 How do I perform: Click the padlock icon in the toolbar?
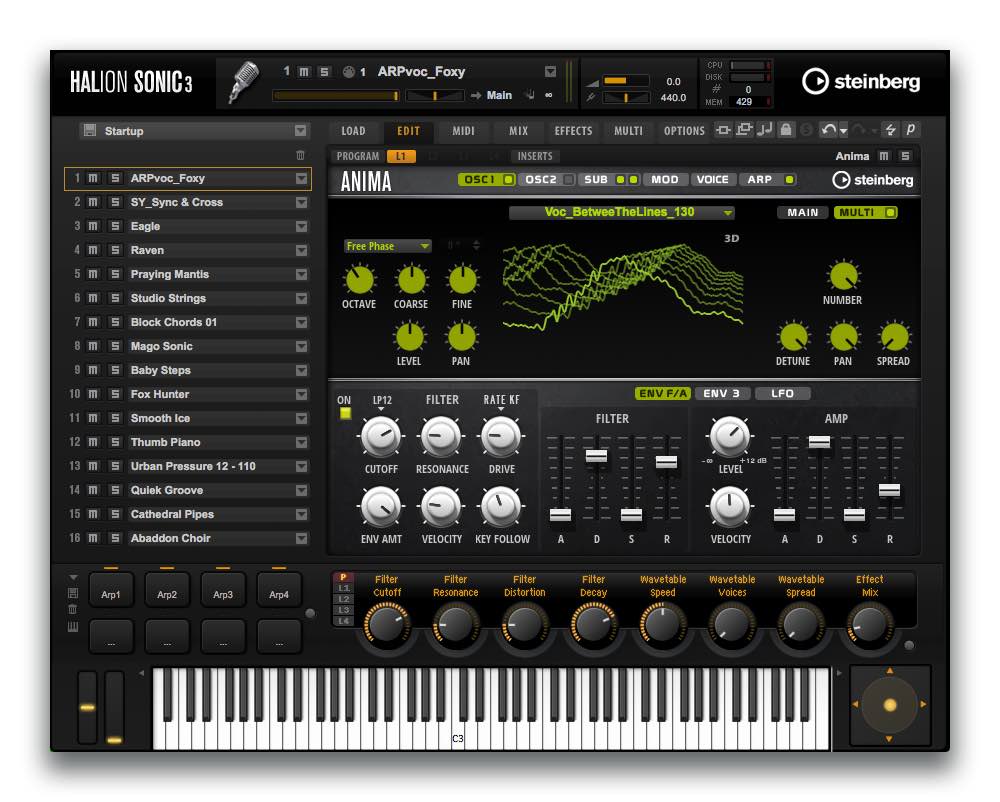click(786, 130)
